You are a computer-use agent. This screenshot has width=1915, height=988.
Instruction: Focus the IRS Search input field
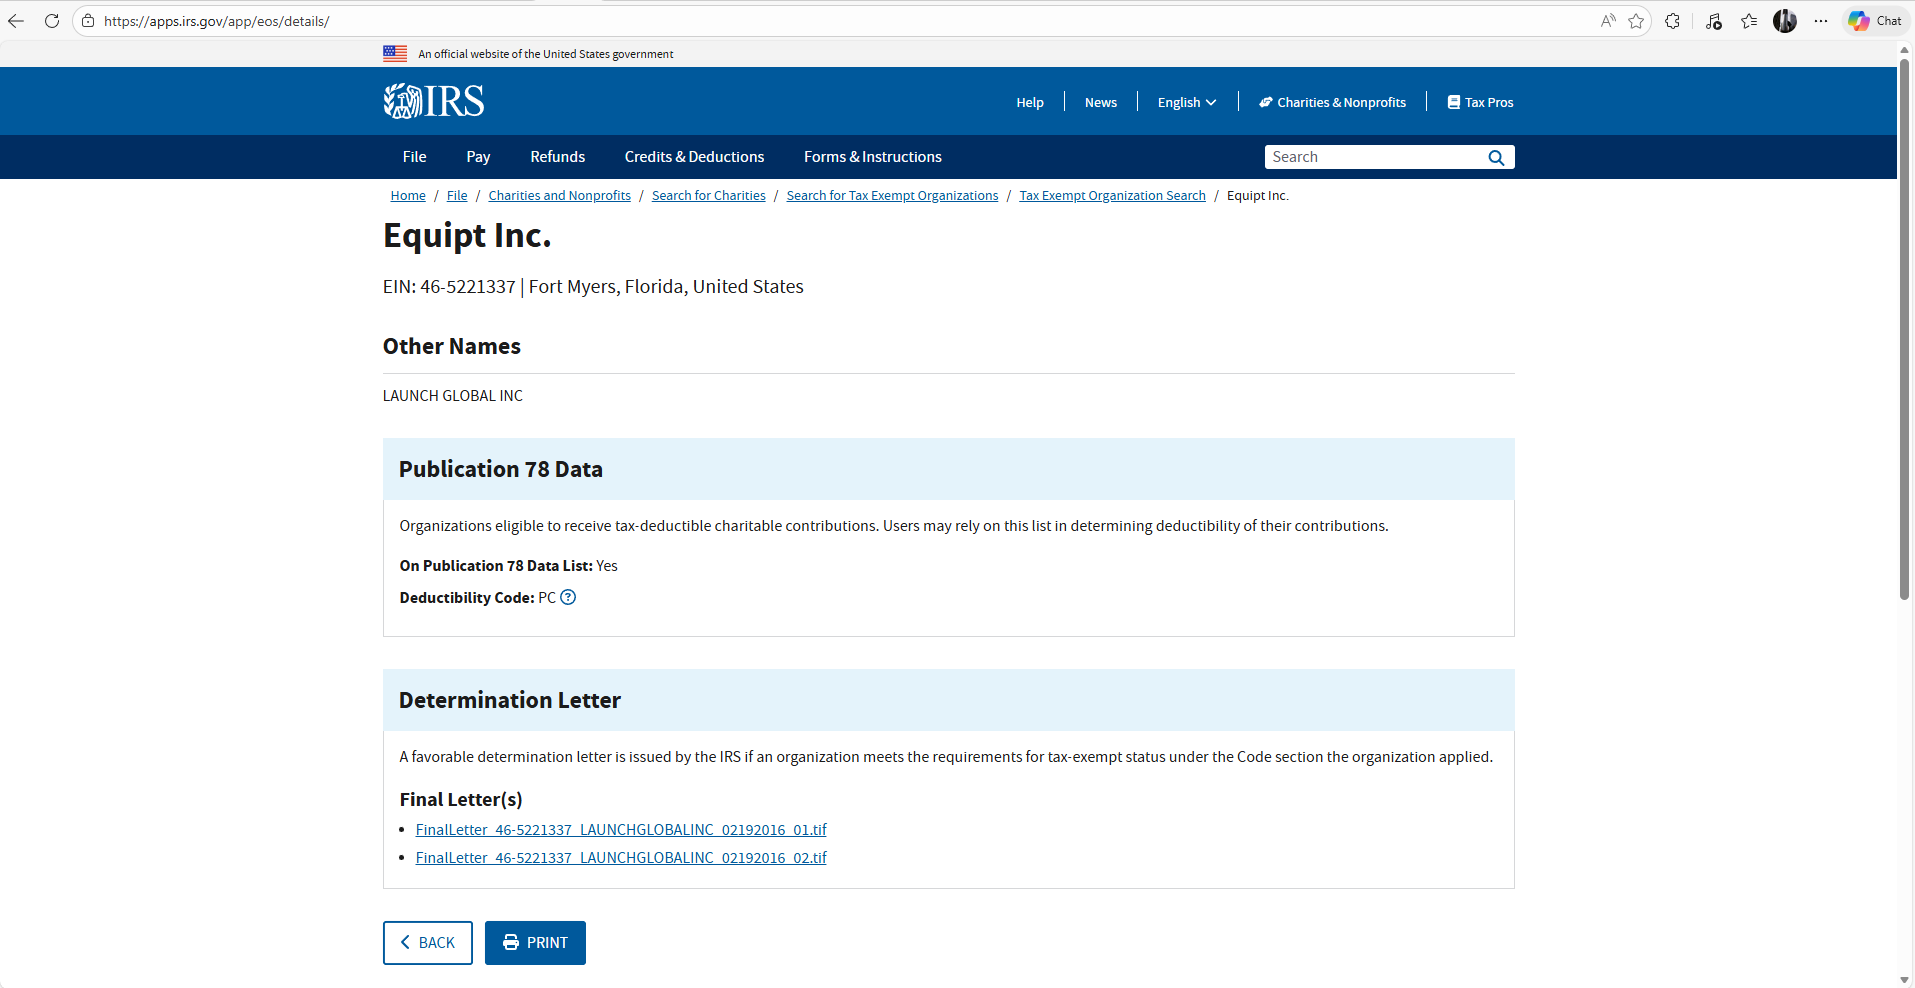pos(1375,157)
